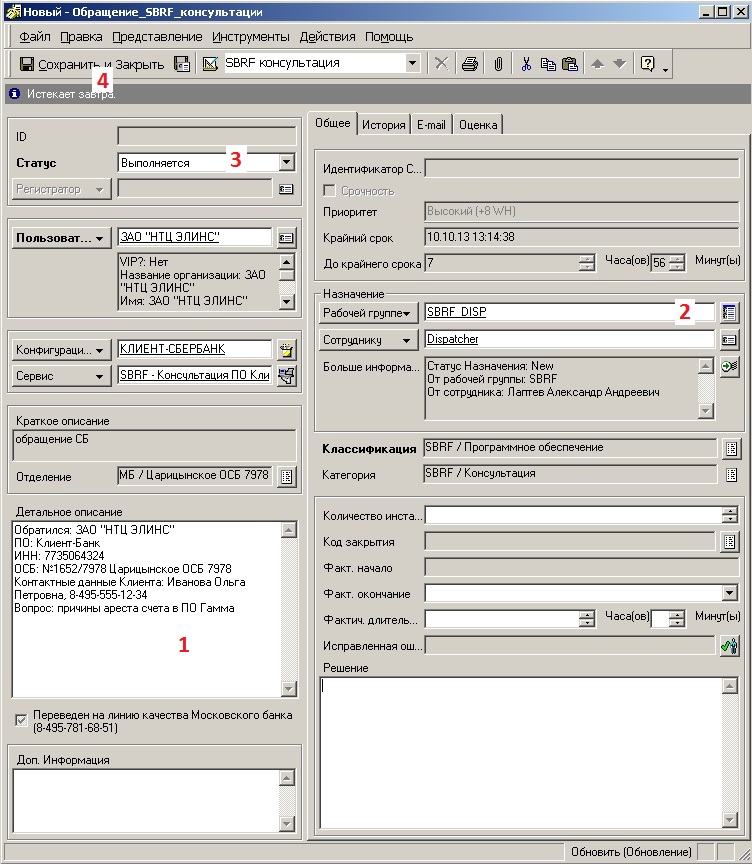Click the SBRF_DISP workgroup link
The height and width of the screenshot is (865, 752).
(456, 312)
